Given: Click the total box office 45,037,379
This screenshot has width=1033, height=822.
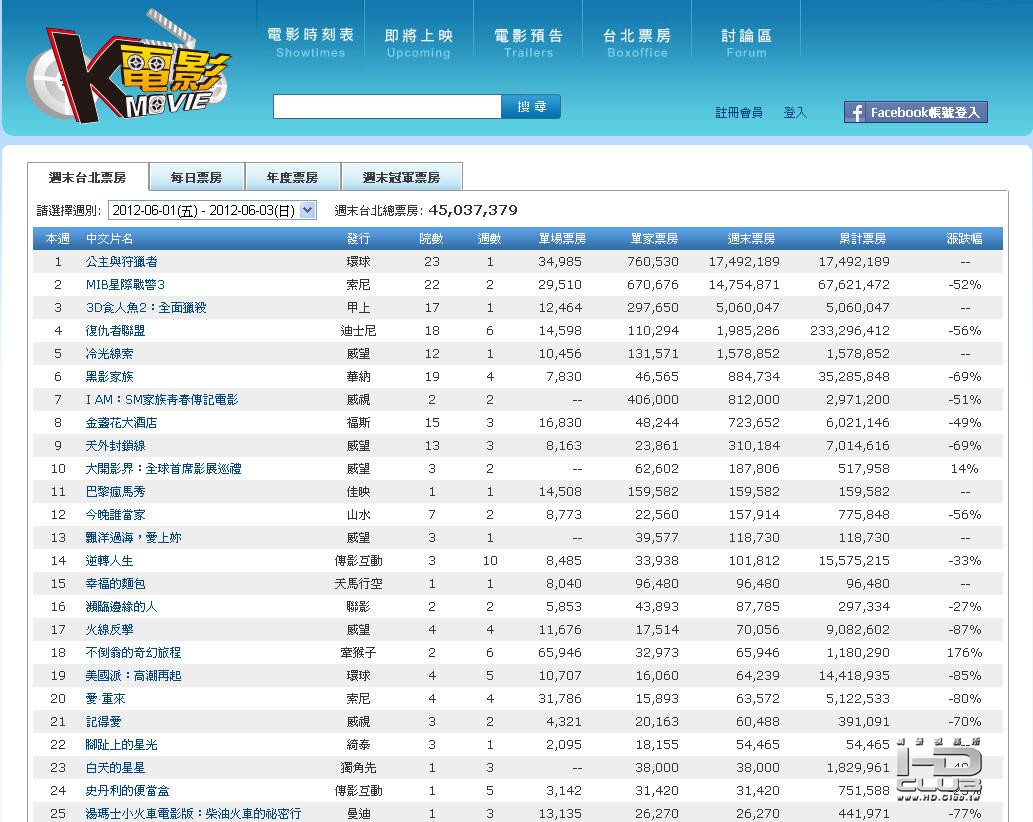Looking at the screenshot, I should click(x=473, y=210).
